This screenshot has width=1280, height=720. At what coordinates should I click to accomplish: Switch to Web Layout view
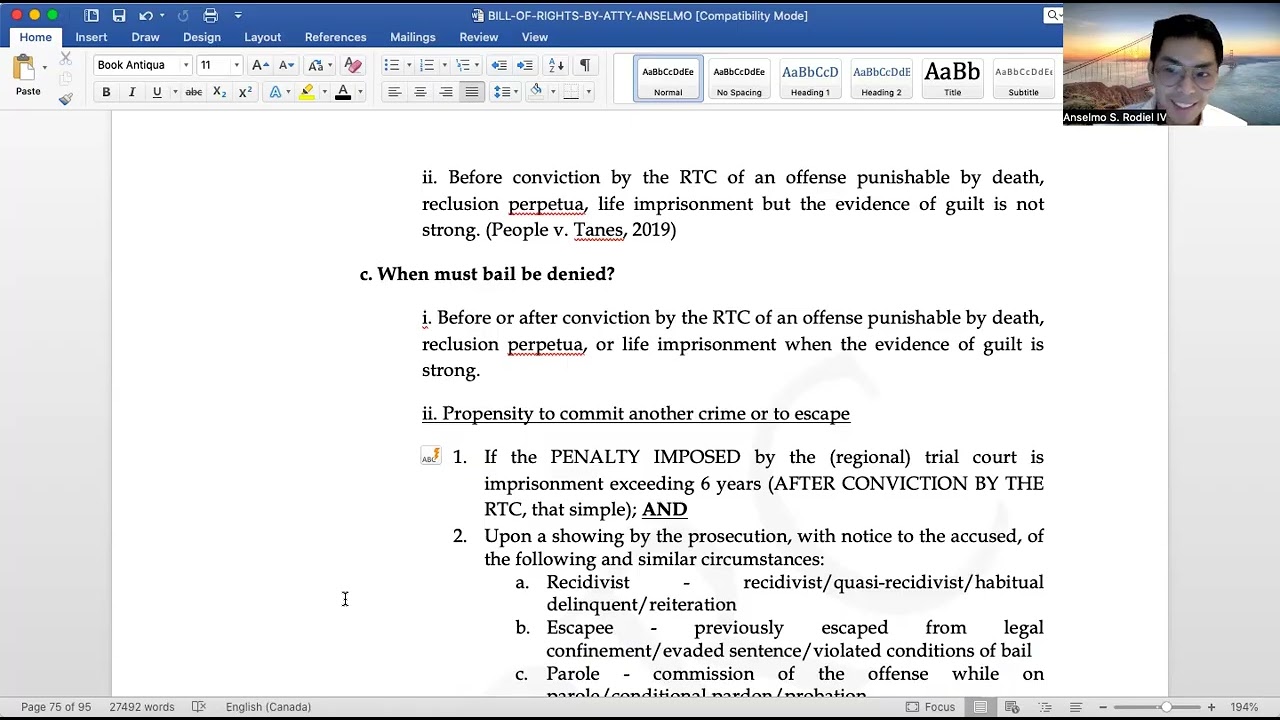pyautogui.click(x=1012, y=707)
